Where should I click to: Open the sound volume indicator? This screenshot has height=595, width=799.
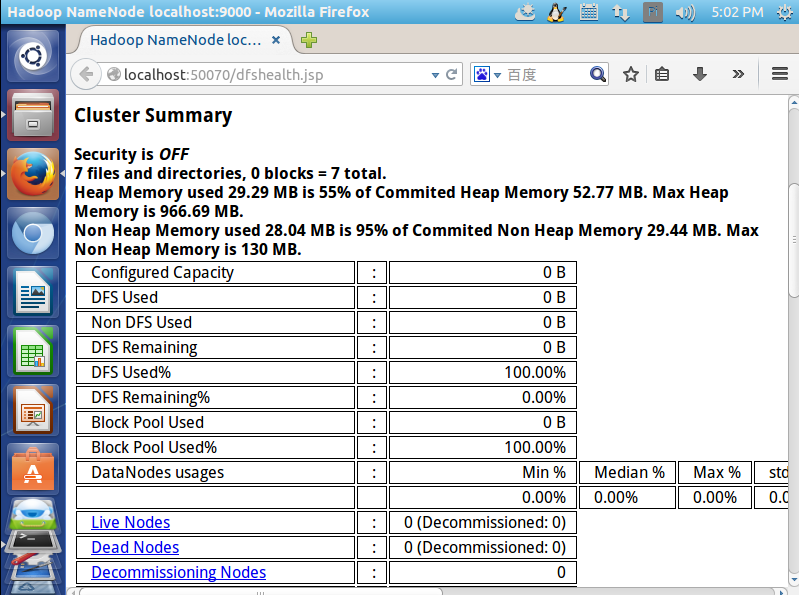click(x=685, y=12)
